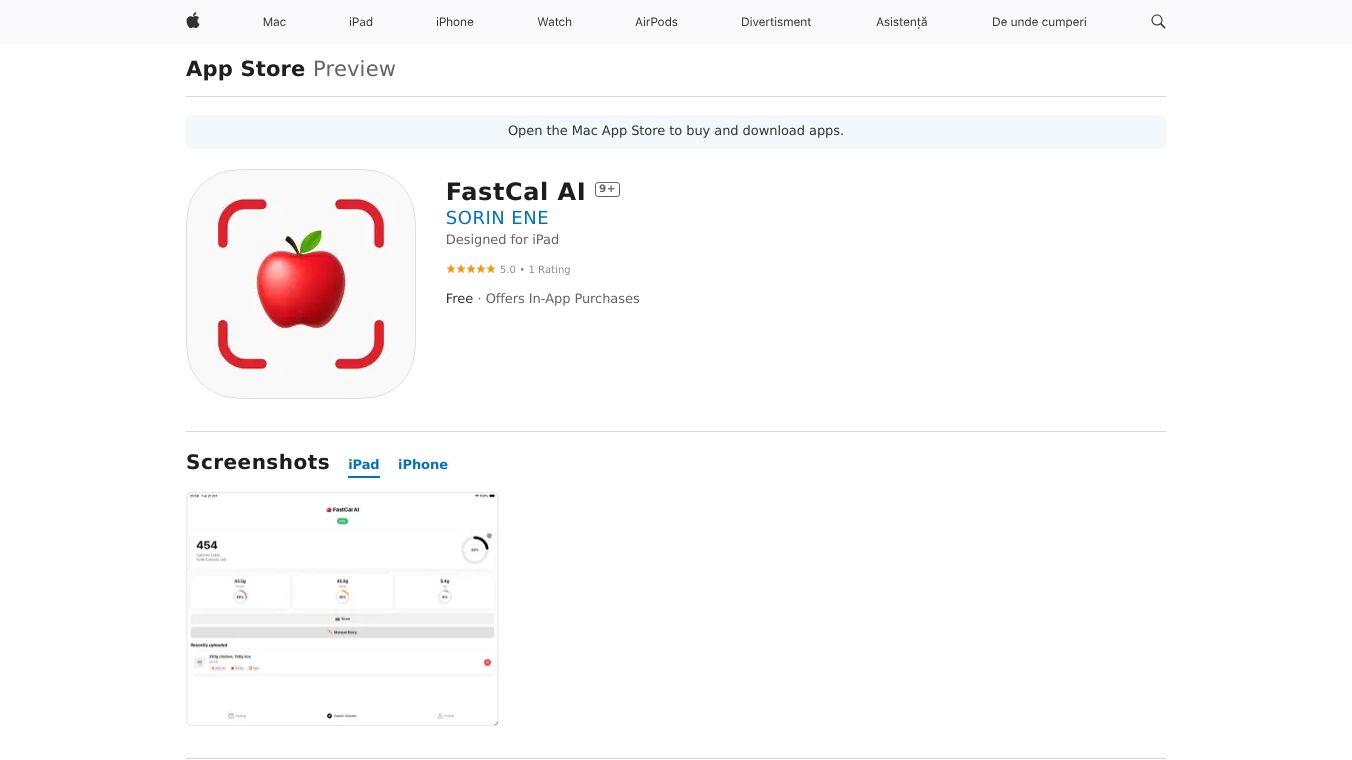1352x760 pixels.
Task: Open iPhone in the top navigation bar
Action: point(455,22)
